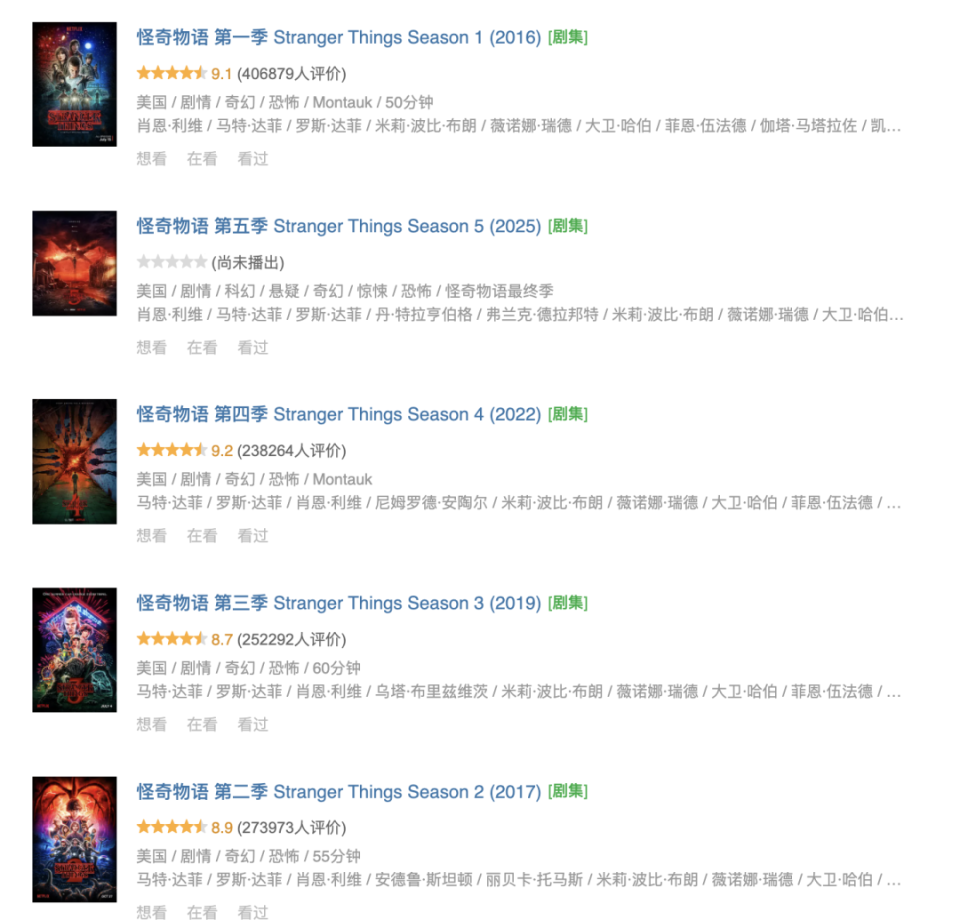Open Stranger Things Season 2 poster thumbnail
This screenshot has width=960, height=920.
pyautogui.click(x=75, y=839)
